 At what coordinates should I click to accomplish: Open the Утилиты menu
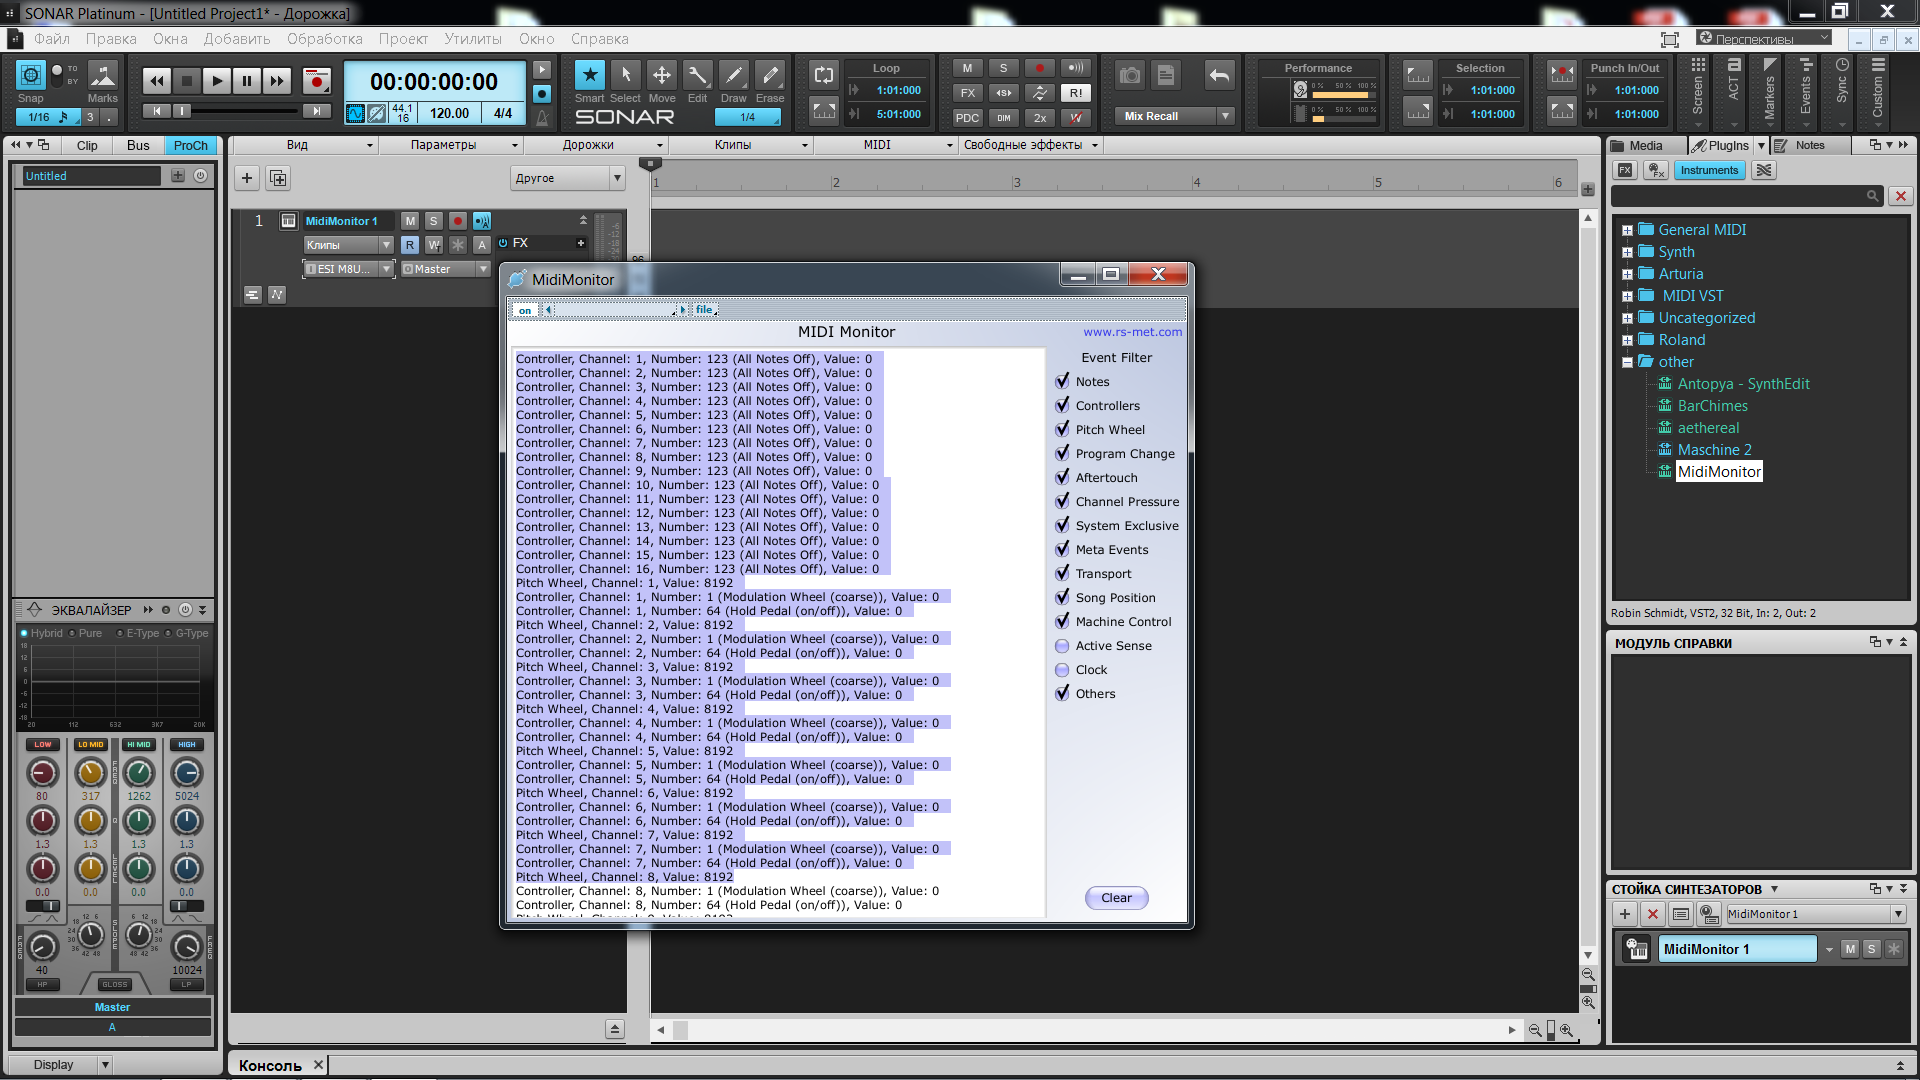472,39
